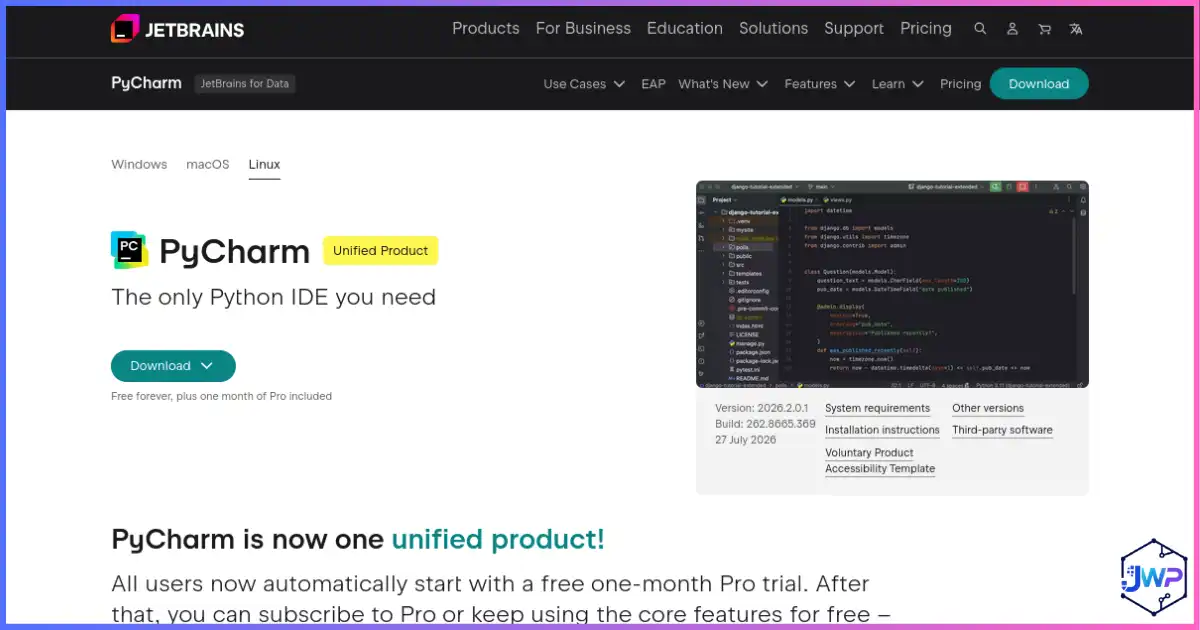Open the PyCharm IDE screenshot thumbnail
The height and width of the screenshot is (630, 1200).
pos(892,284)
